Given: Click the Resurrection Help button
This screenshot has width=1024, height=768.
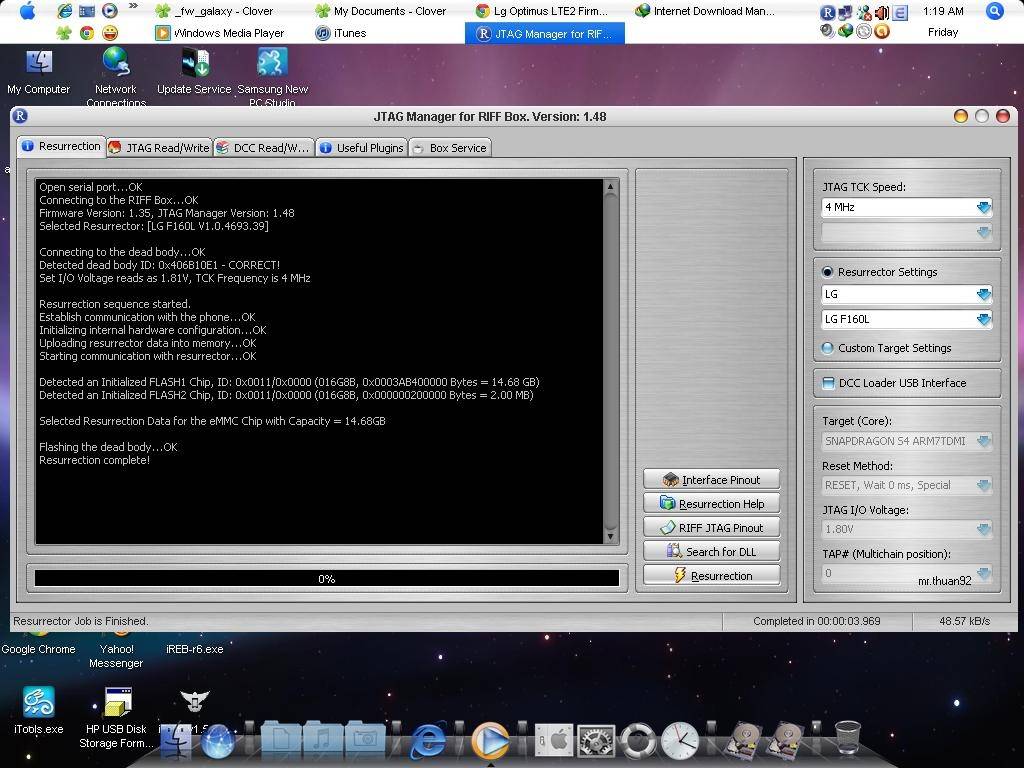Looking at the screenshot, I should (x=711, y=504).
